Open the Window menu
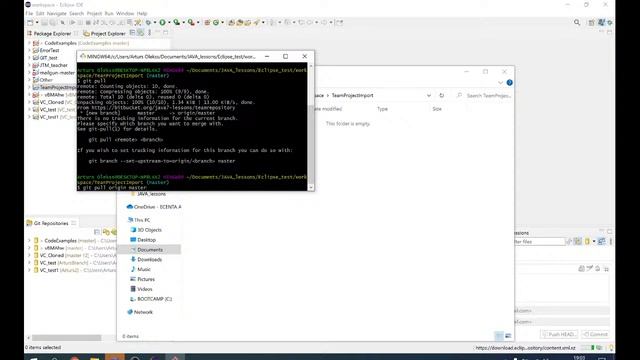This screenshot has width=640, height=360. (125, 13)
